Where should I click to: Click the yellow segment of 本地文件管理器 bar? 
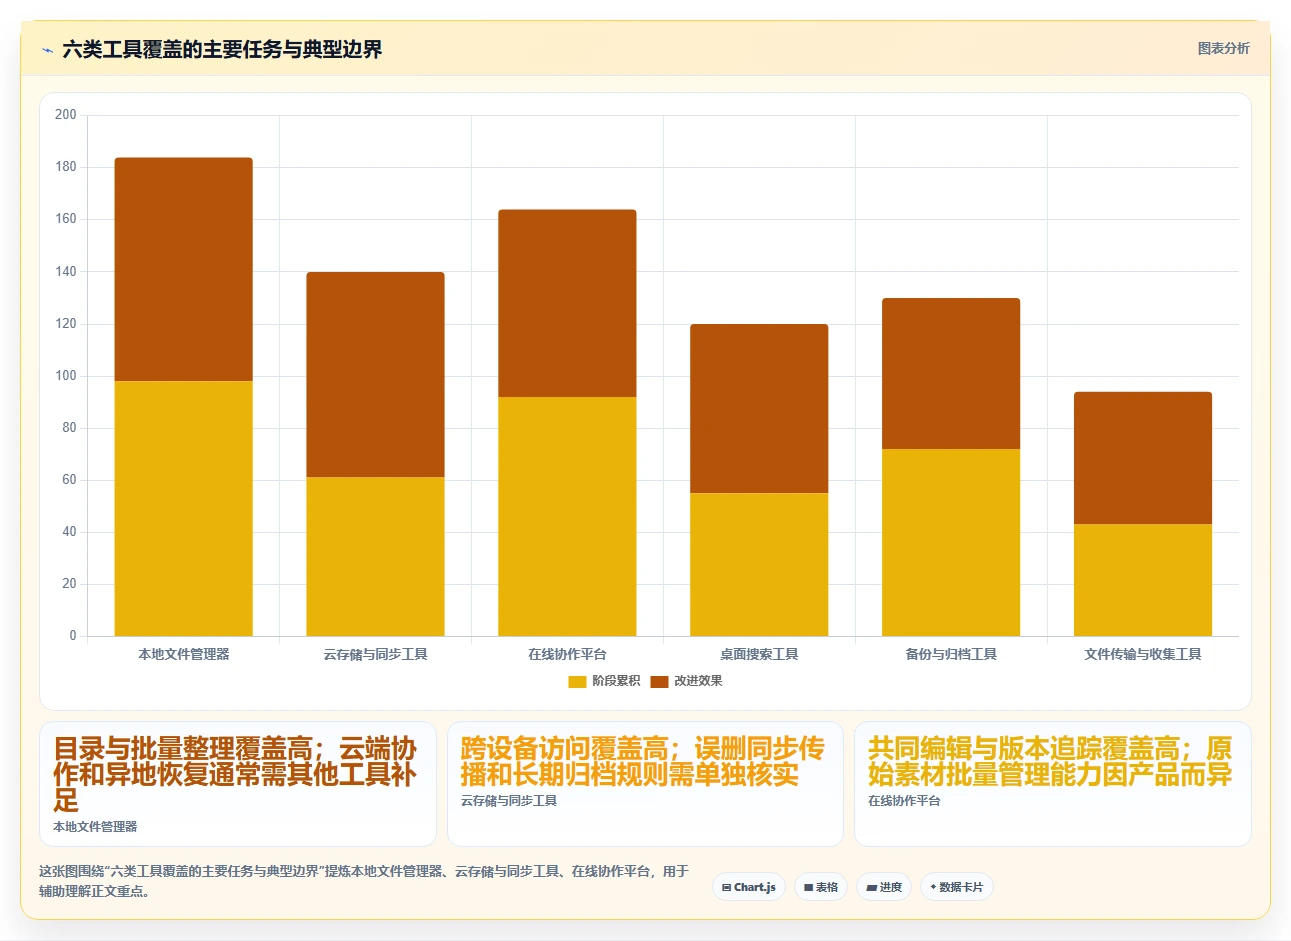click(184, 508)
